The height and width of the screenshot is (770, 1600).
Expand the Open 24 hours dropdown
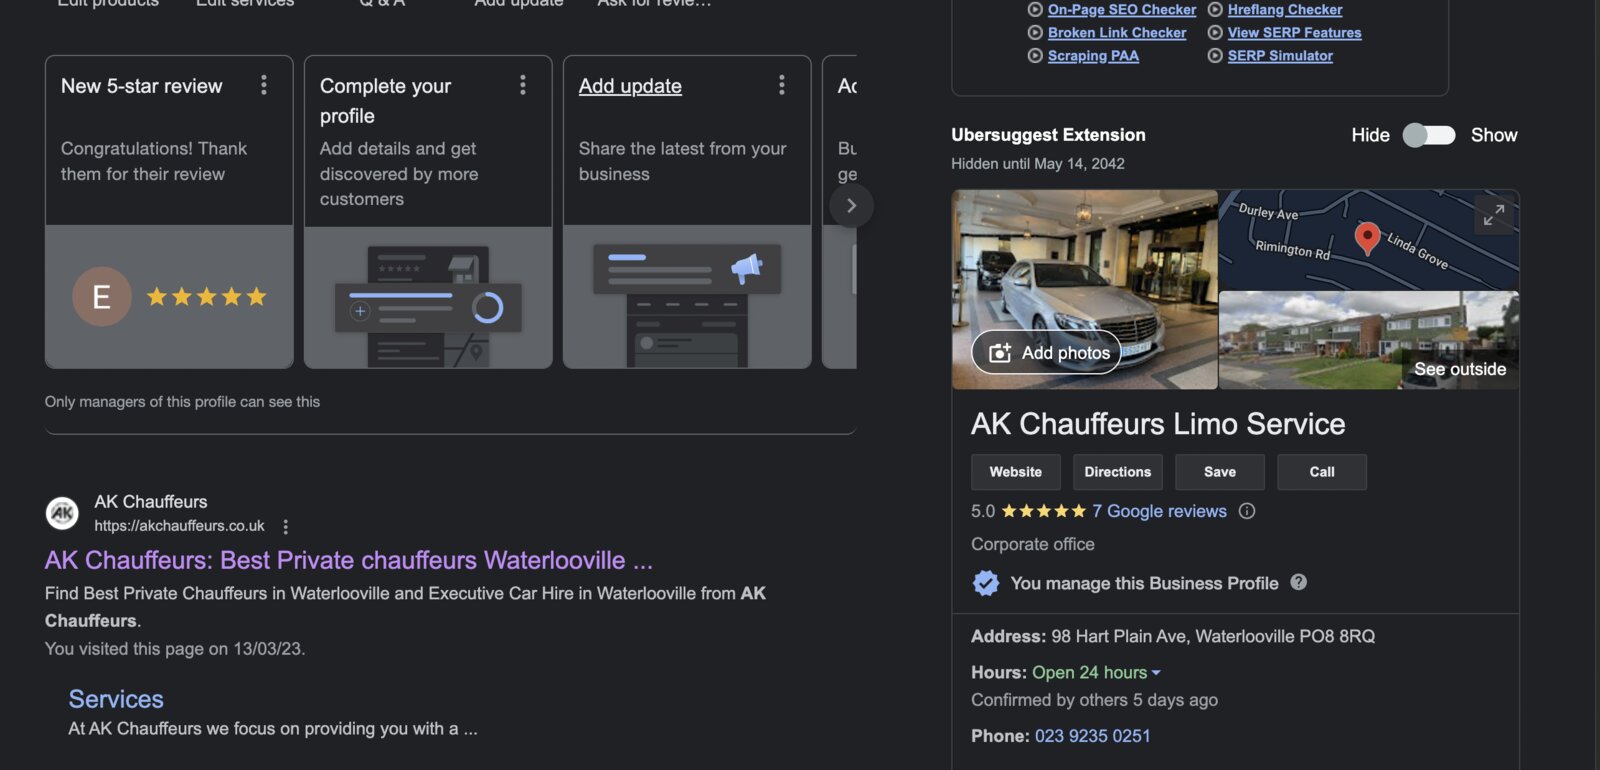[1096, 673]
